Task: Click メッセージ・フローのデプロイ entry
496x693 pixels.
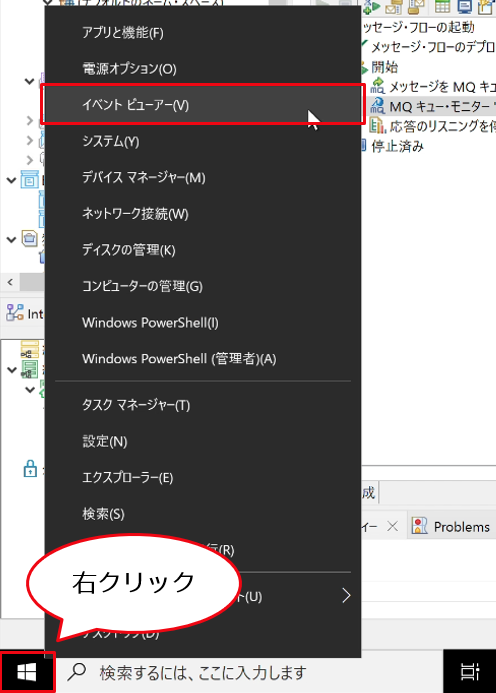Action: pyautogui.click(x=433, y=47)
